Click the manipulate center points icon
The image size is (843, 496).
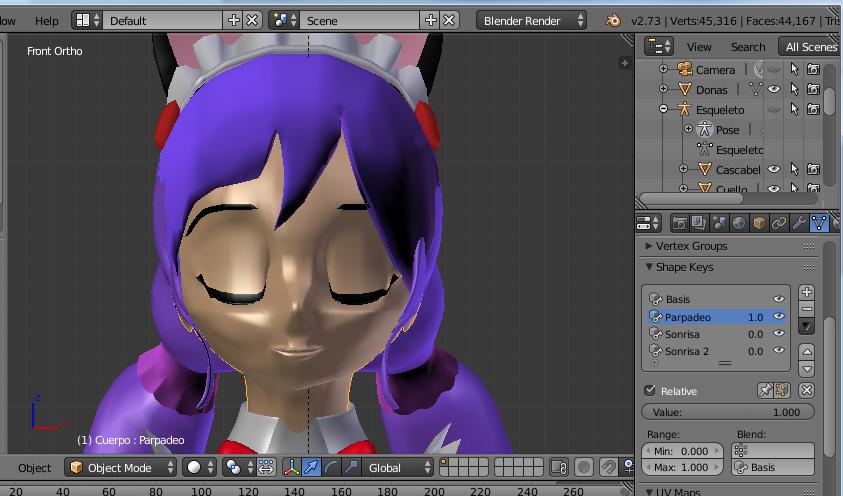point(266,467)
